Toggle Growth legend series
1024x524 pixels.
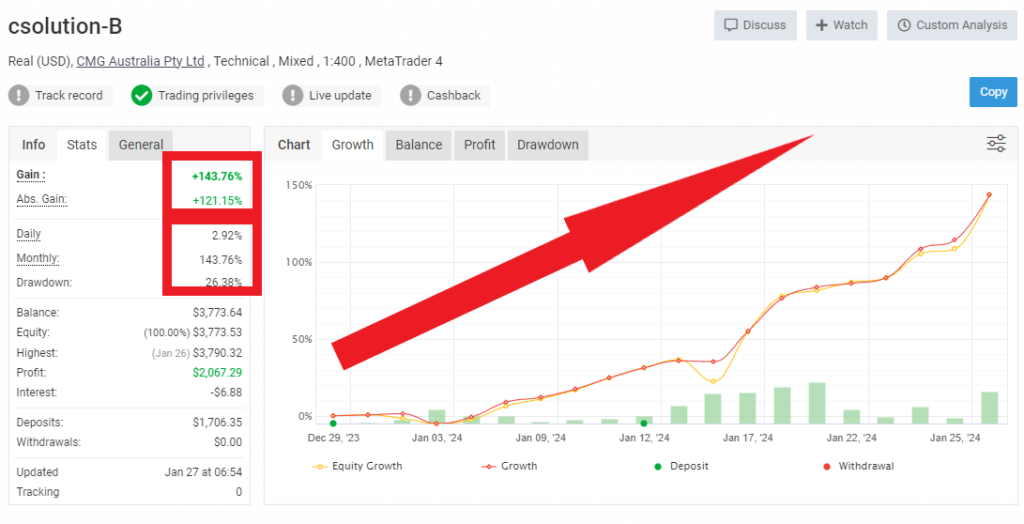[509, 466]
